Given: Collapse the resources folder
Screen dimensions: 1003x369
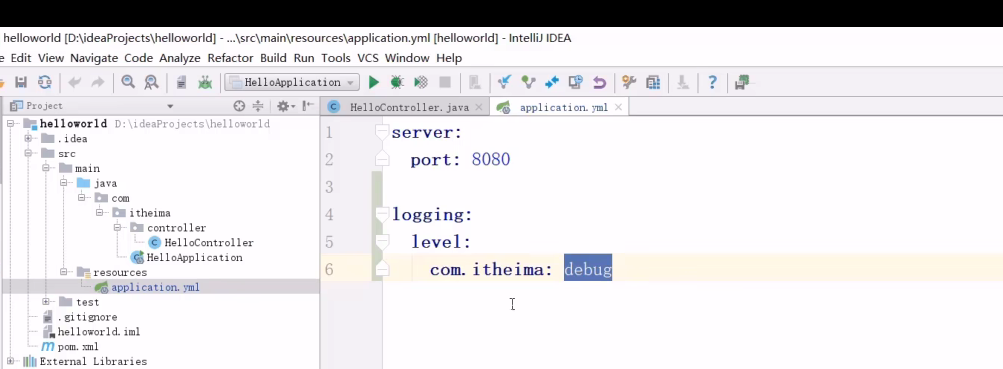Looking at the screenshot, I should (64, 272).
